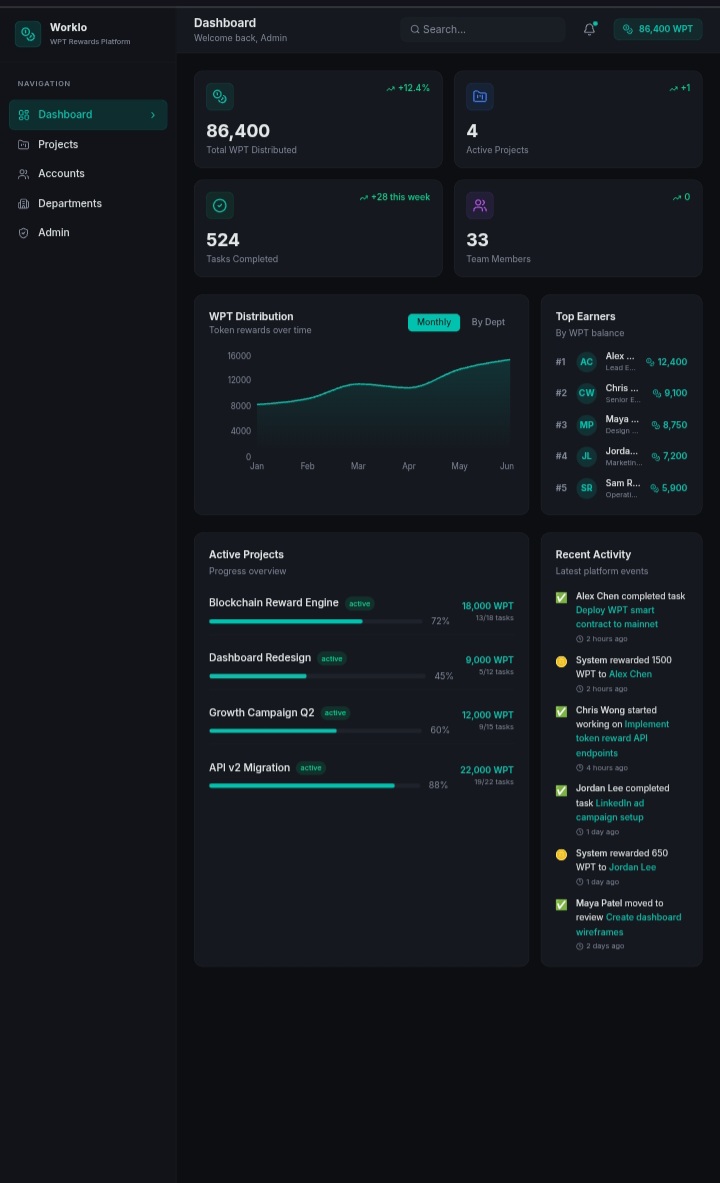Click the 7,200 balance for Jordan
The image size is (720, 1183).
coord(669,456)
